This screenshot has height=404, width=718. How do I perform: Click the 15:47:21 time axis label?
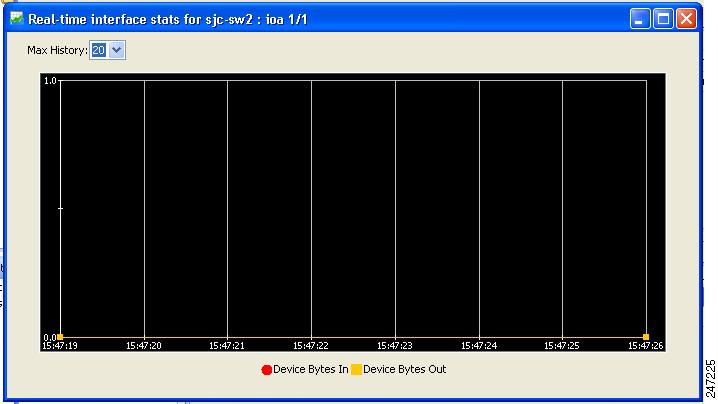pos(227,346)
